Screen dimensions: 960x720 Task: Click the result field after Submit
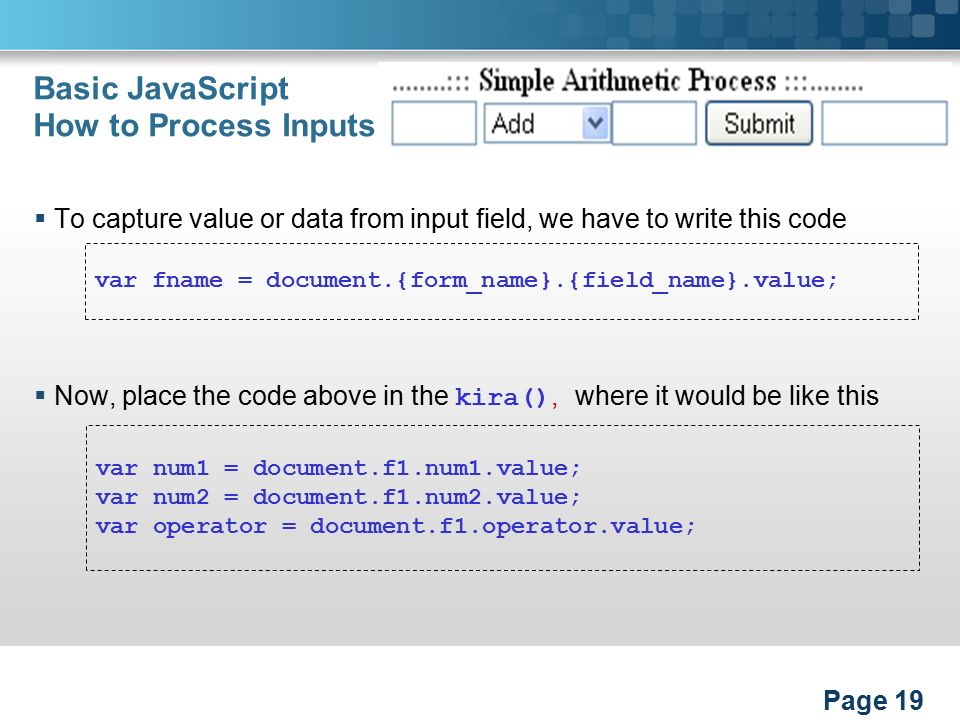point(884,124)
